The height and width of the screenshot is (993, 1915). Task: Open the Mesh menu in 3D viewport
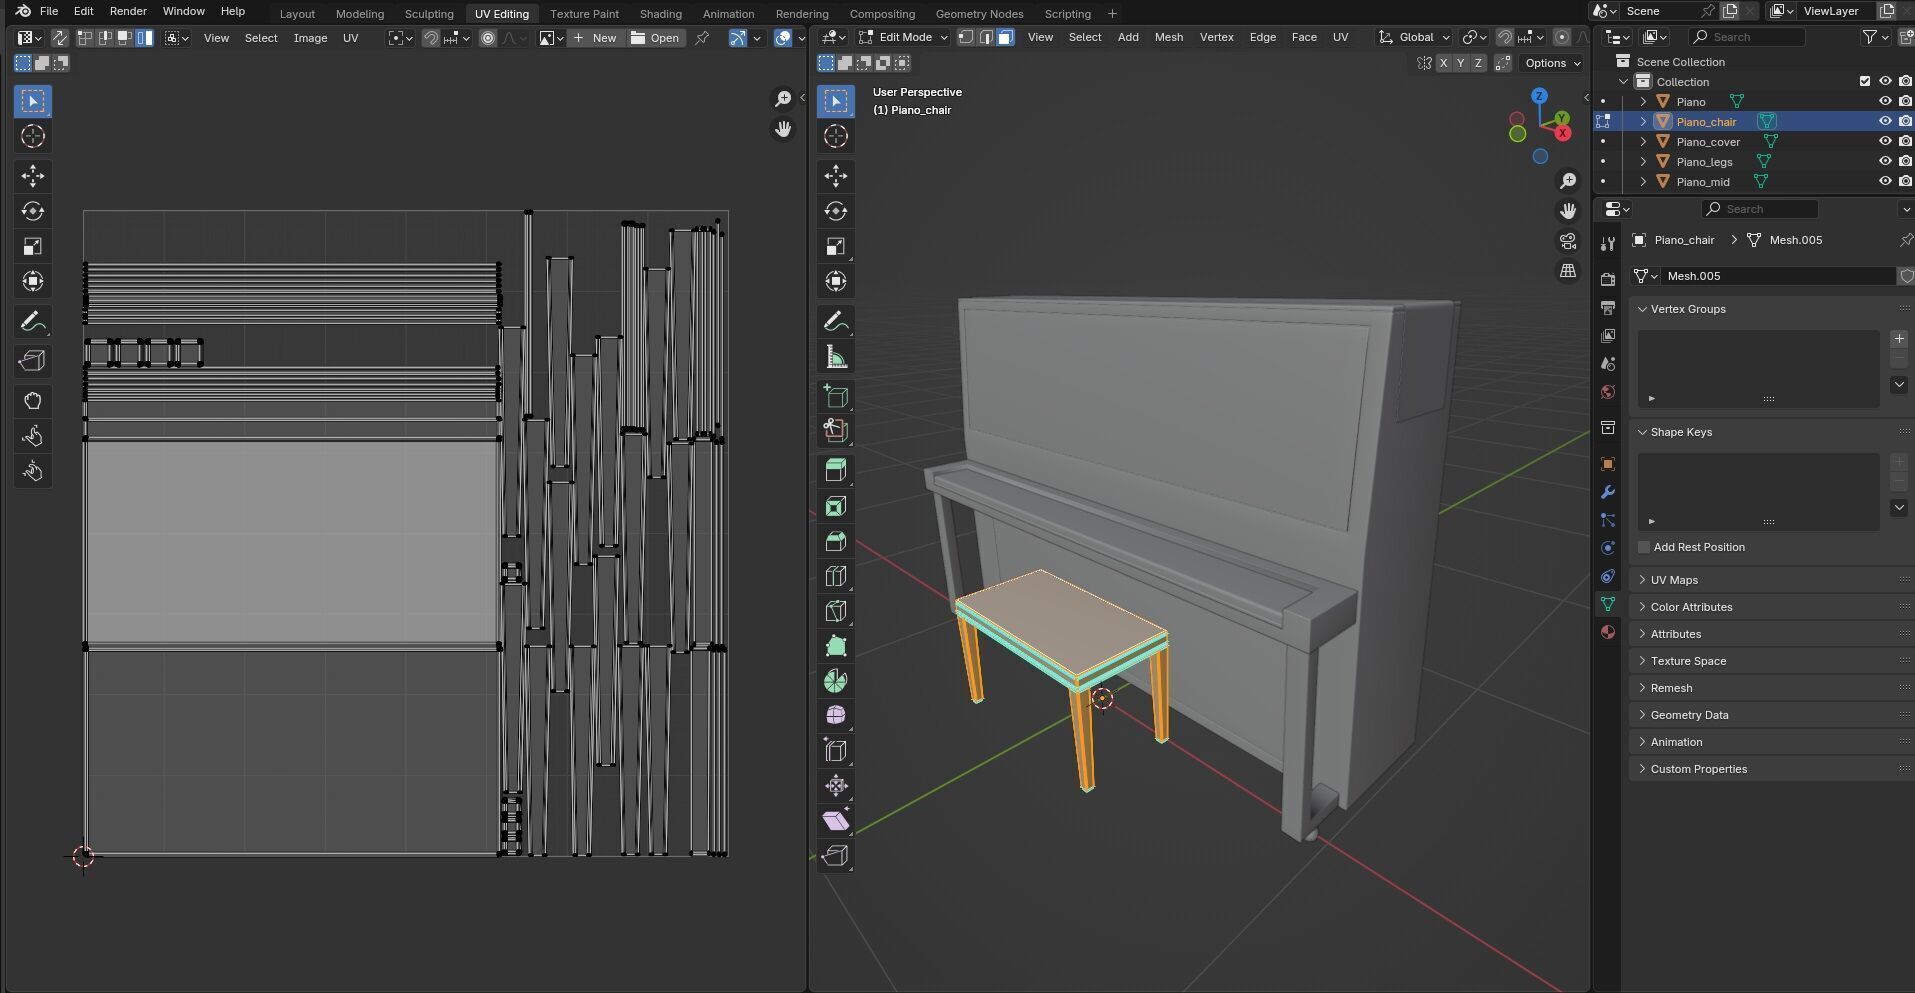point(1168,37)
